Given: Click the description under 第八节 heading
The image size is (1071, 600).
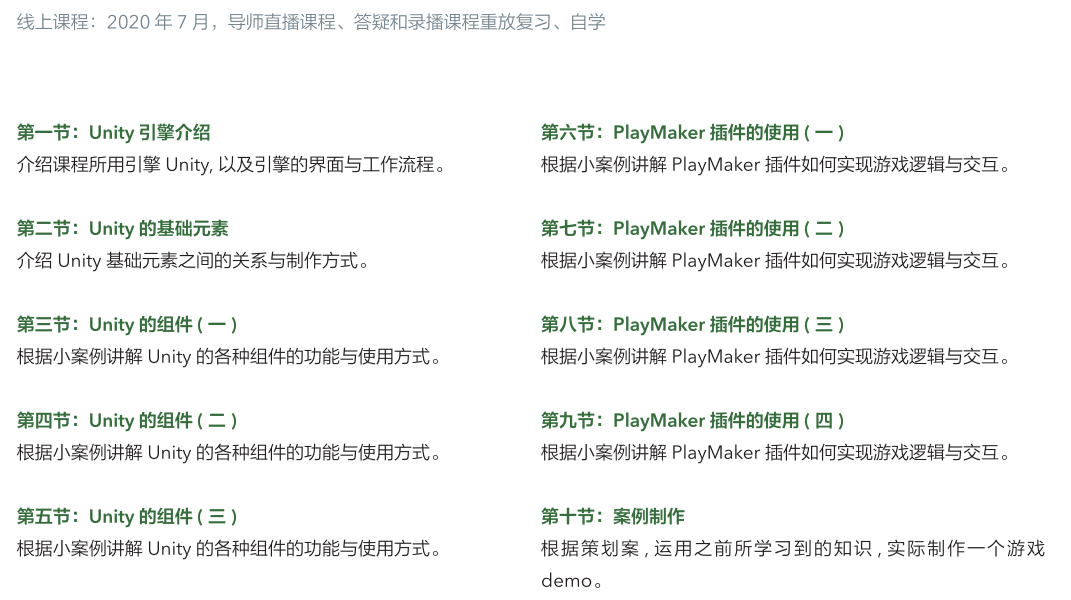Looking at the screenshot, I should tap(776, 357).
